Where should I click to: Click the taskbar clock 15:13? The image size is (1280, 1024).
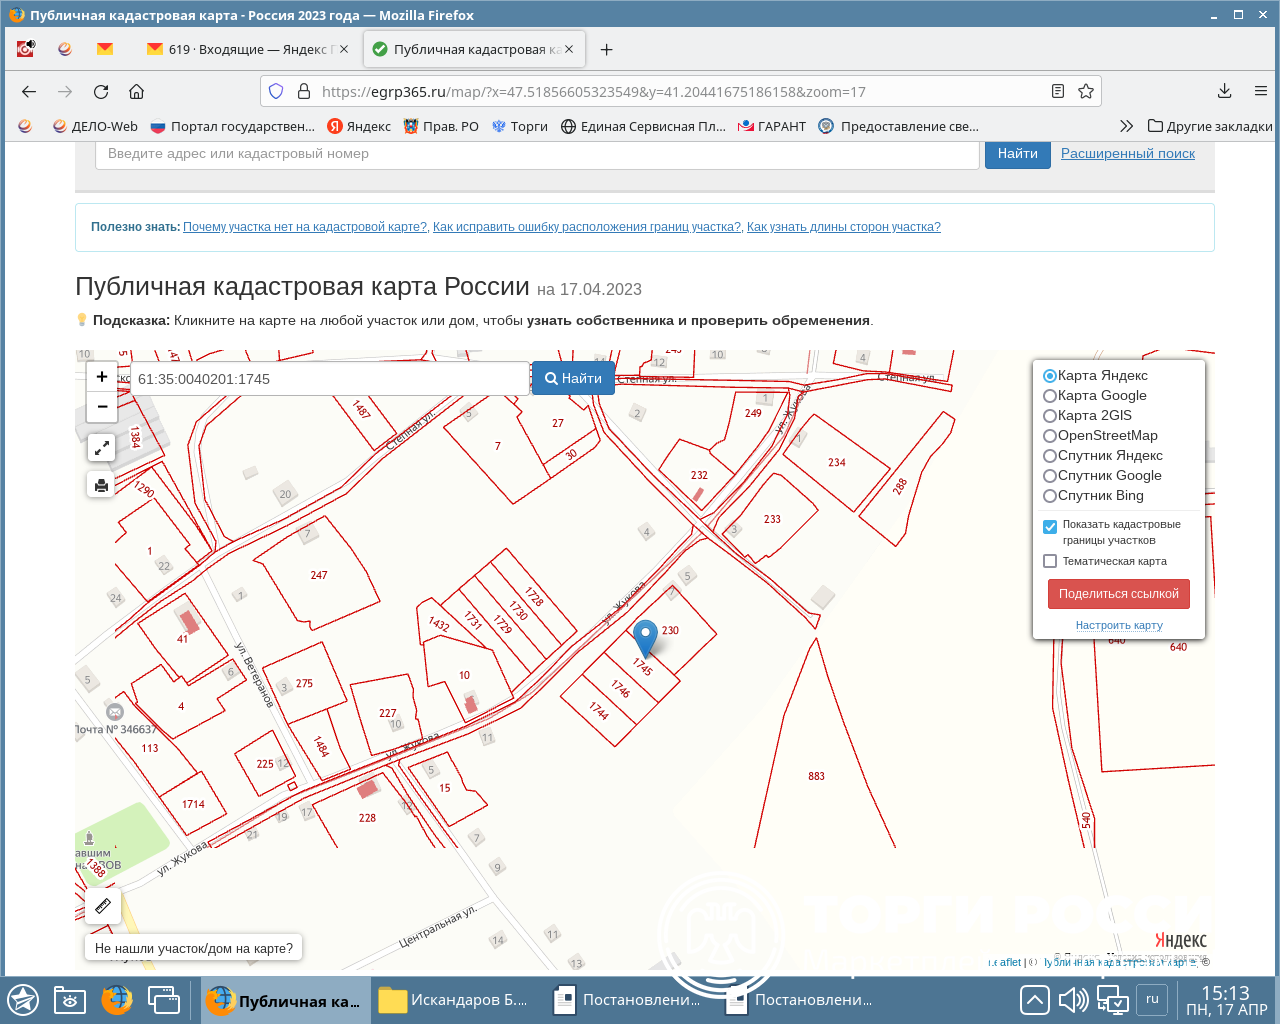tap(1226, 1000)
